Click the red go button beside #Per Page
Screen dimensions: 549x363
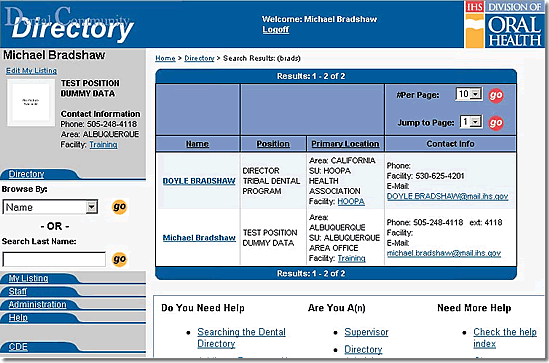[496, 95]
